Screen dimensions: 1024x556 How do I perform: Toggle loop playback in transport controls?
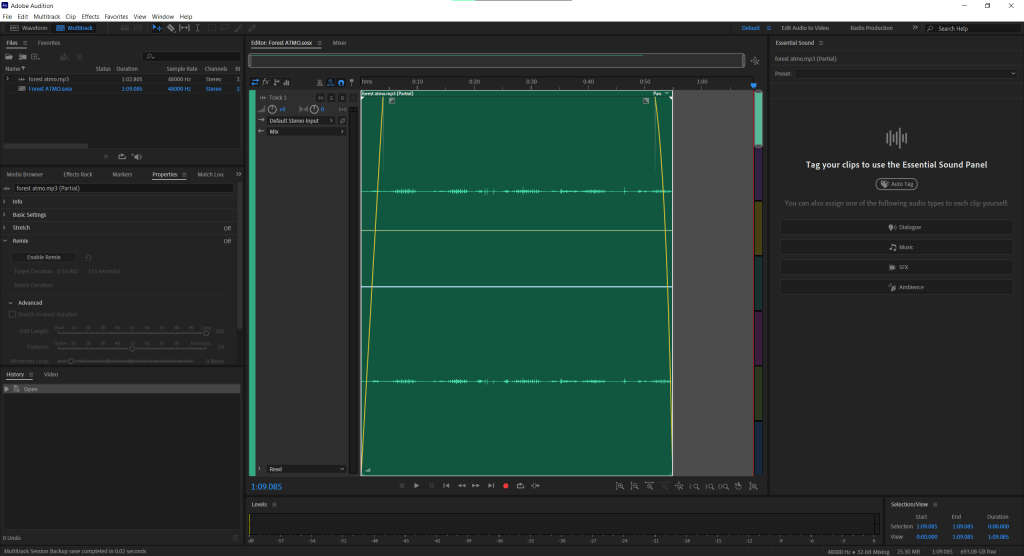520,486
